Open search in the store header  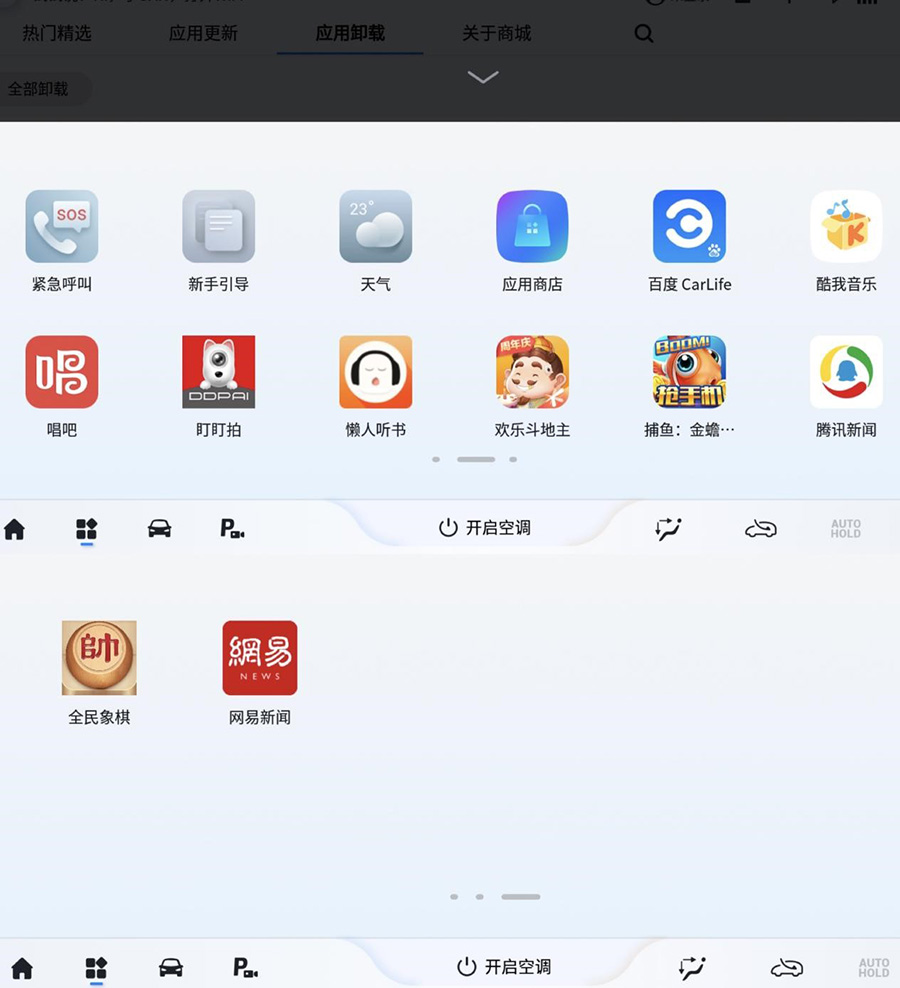[x=643, y=33]
